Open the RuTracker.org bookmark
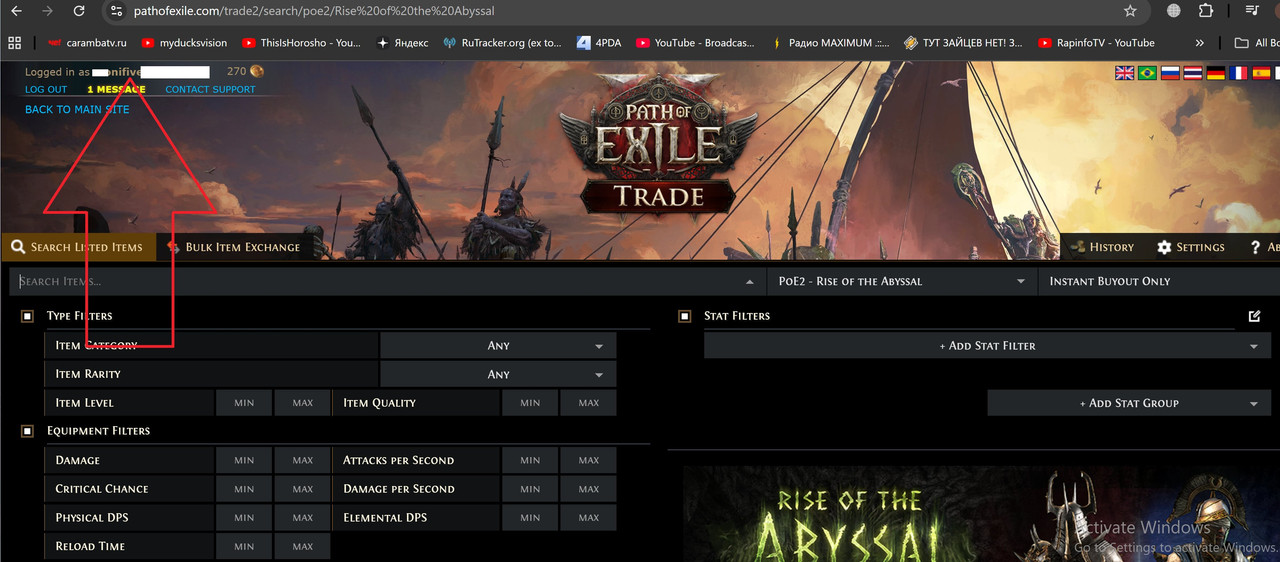This screenshot has height=562, width=1280. click(x=504, y=43)
